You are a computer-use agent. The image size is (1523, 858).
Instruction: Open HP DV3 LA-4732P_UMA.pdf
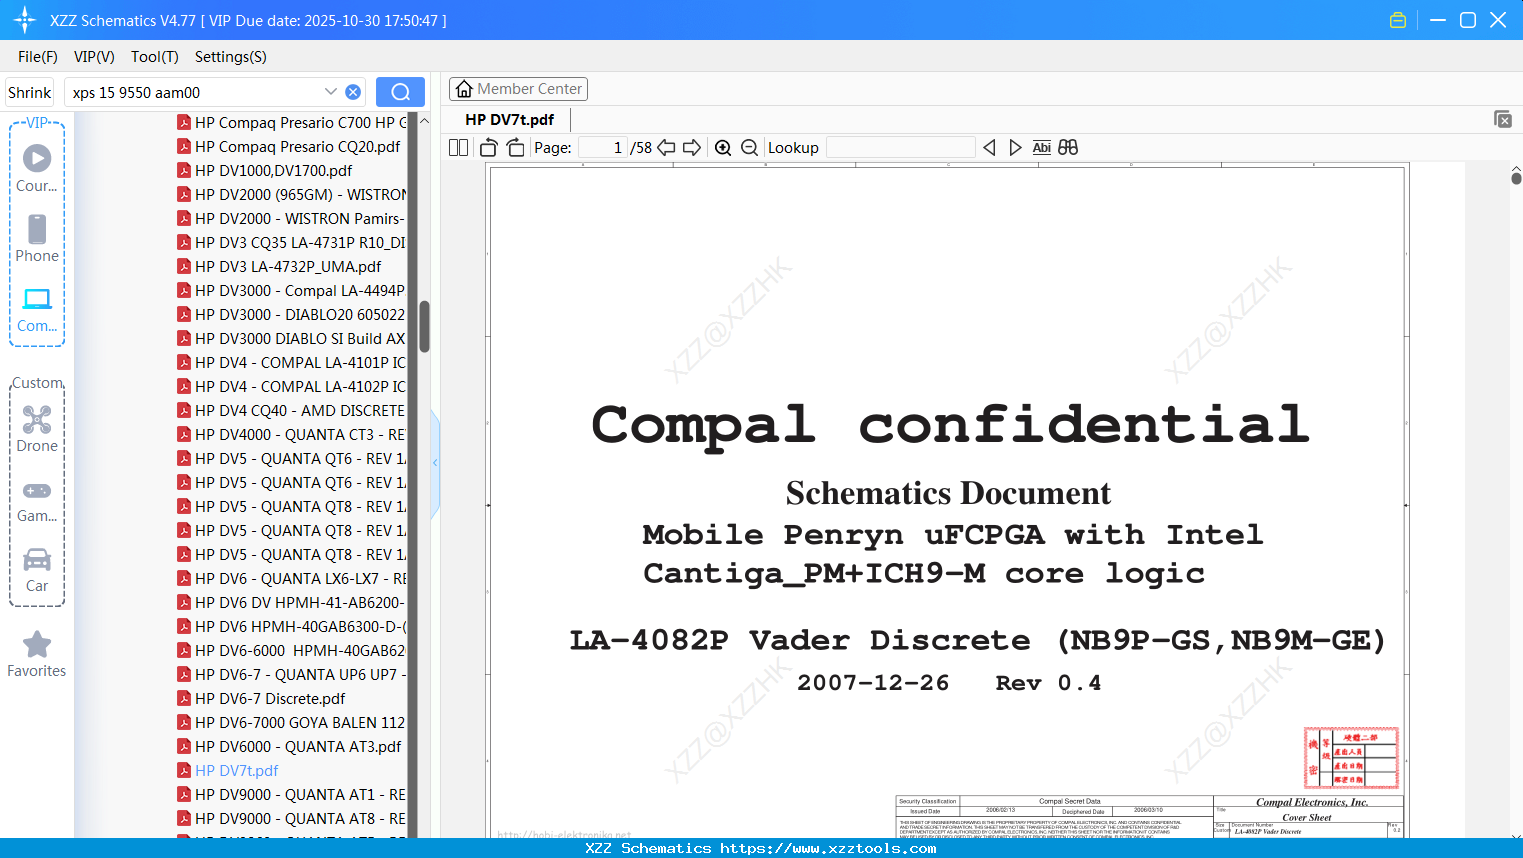coord(280,266)
